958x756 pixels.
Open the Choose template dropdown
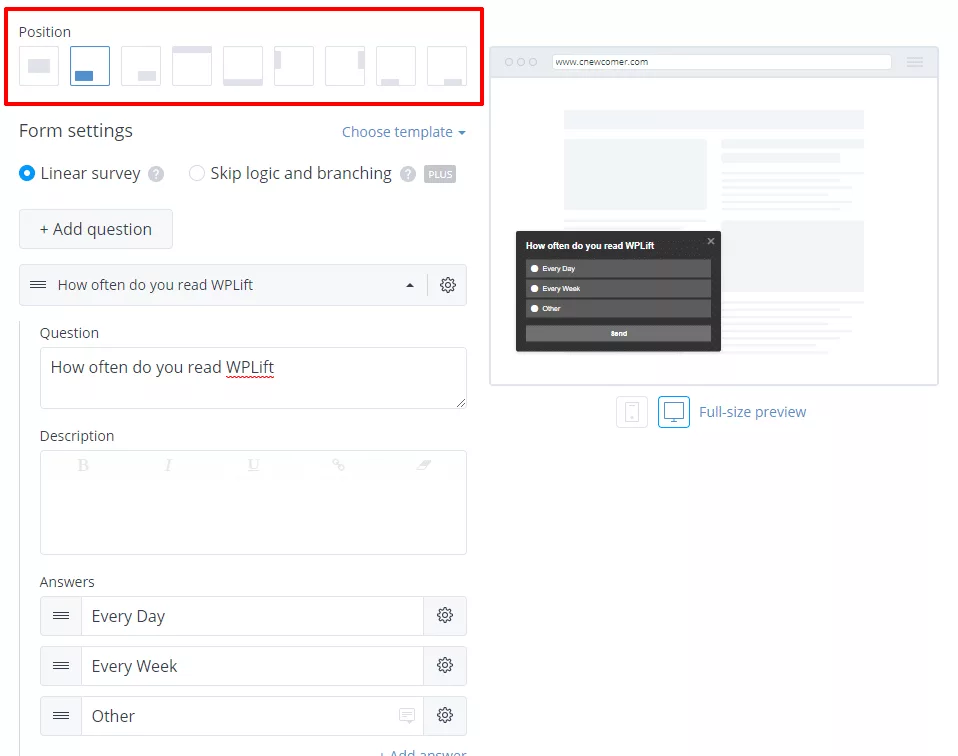(404, 132)
